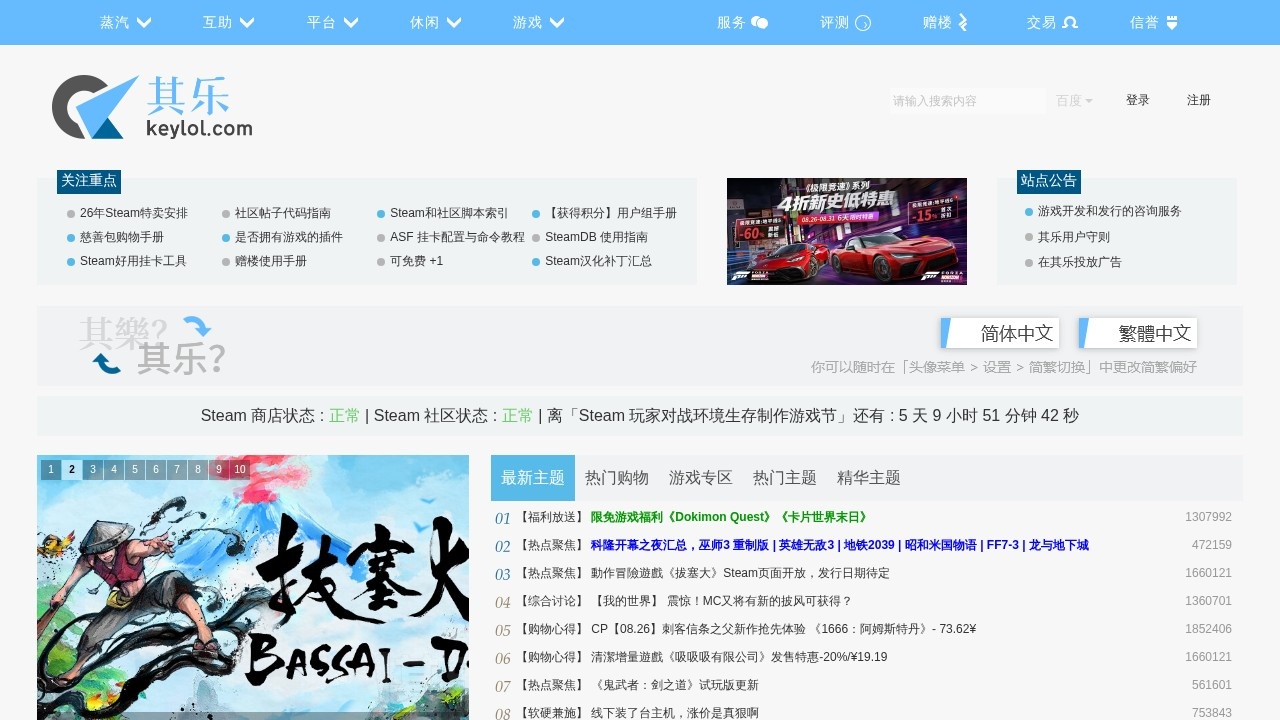1280x720 pixels.
Task: Switch to 简体中文 language
Action: point(1000,333)
